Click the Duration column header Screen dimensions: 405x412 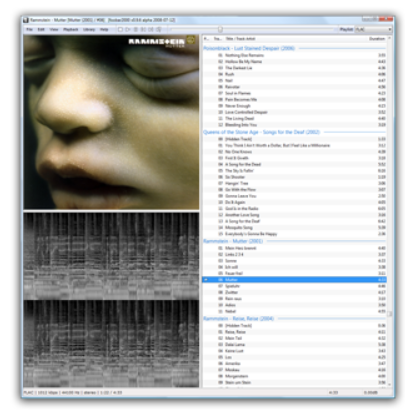[x=377, y=39]
